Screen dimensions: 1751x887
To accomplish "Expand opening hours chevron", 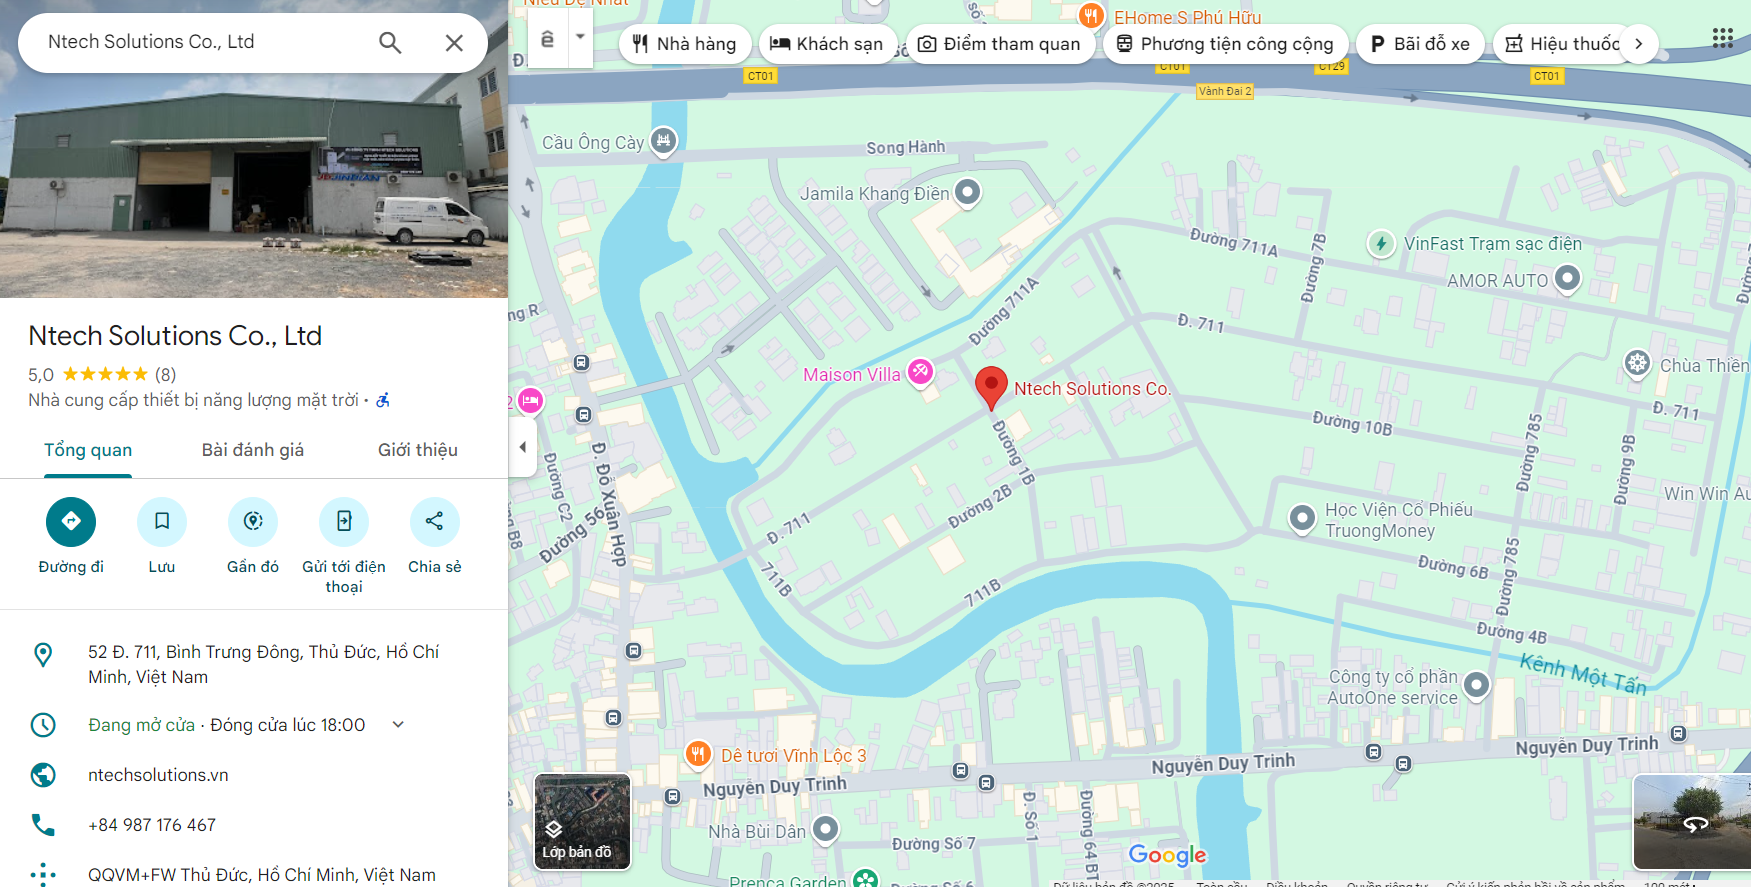I will click(x=398, y=724).
